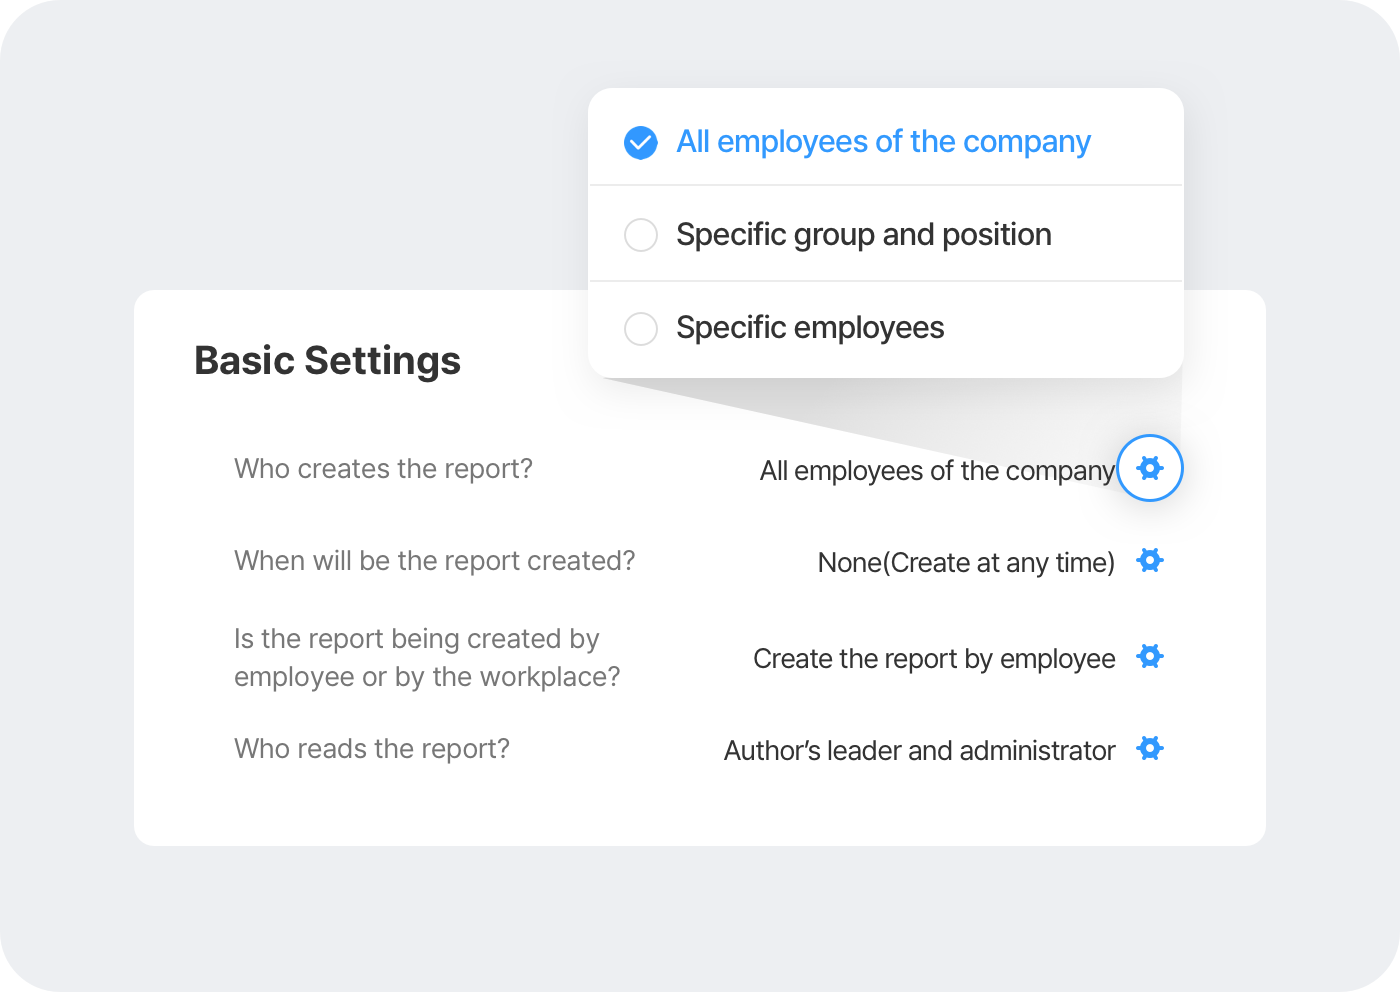The height and width of the screenshot is (992, 1400).
Task: Click gear beside Author's leader and administrator
Action: (x=1150, y=748)
